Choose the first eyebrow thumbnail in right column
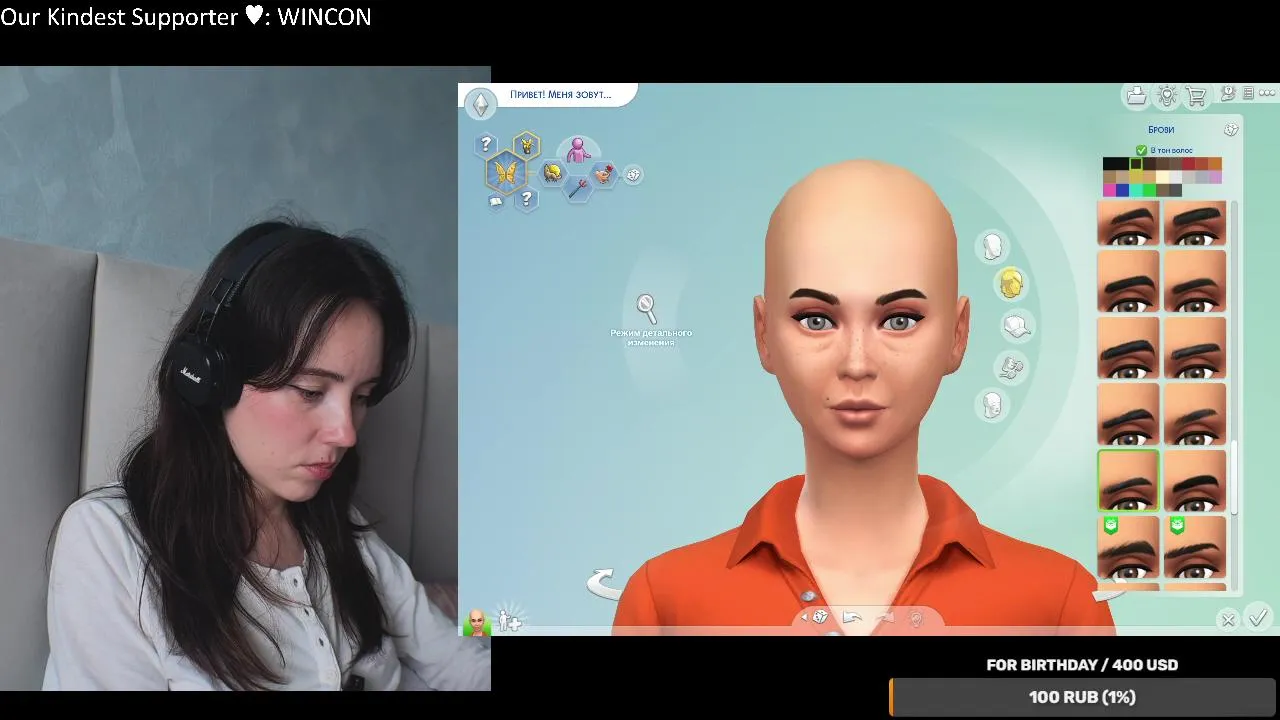The width and height of the screenshot is (1280, 720). point(1195,223)
